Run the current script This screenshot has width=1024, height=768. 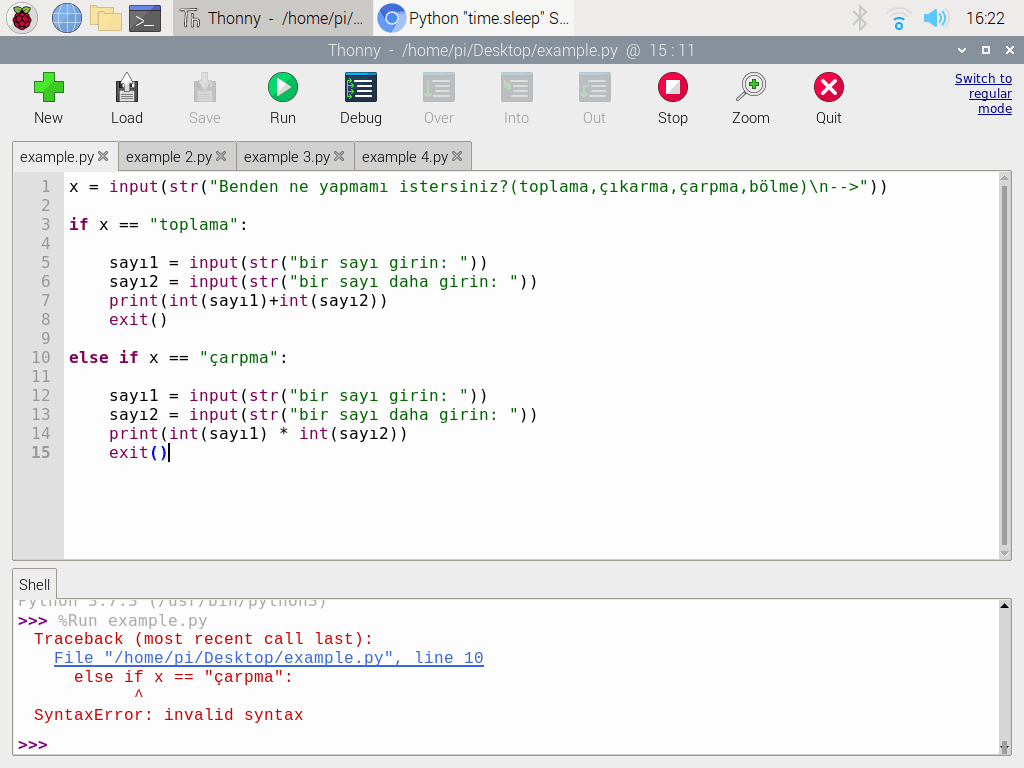[x=283, y=99]
